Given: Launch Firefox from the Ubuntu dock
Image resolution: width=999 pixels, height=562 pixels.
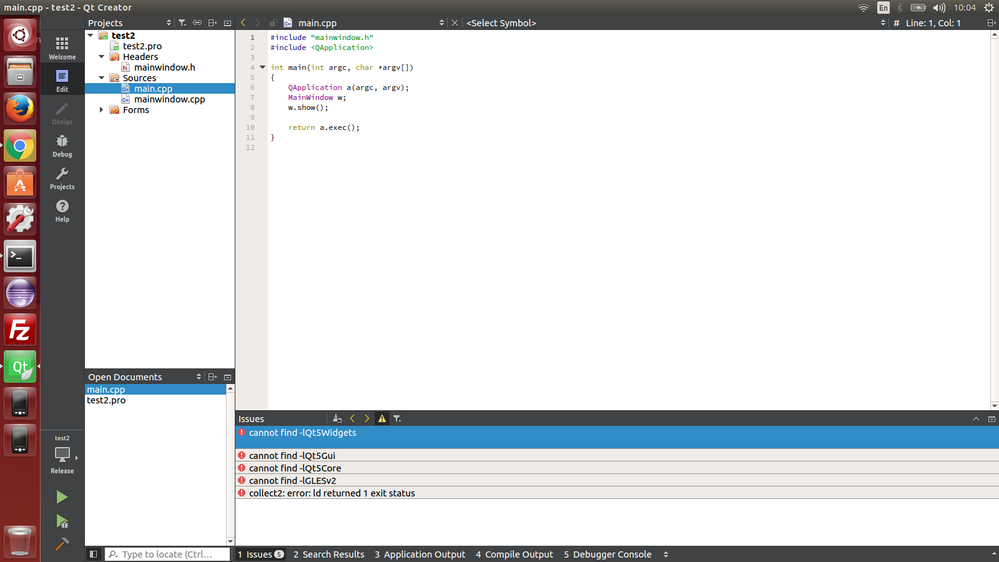Looking at the screenshot, I should coord(20,108).
